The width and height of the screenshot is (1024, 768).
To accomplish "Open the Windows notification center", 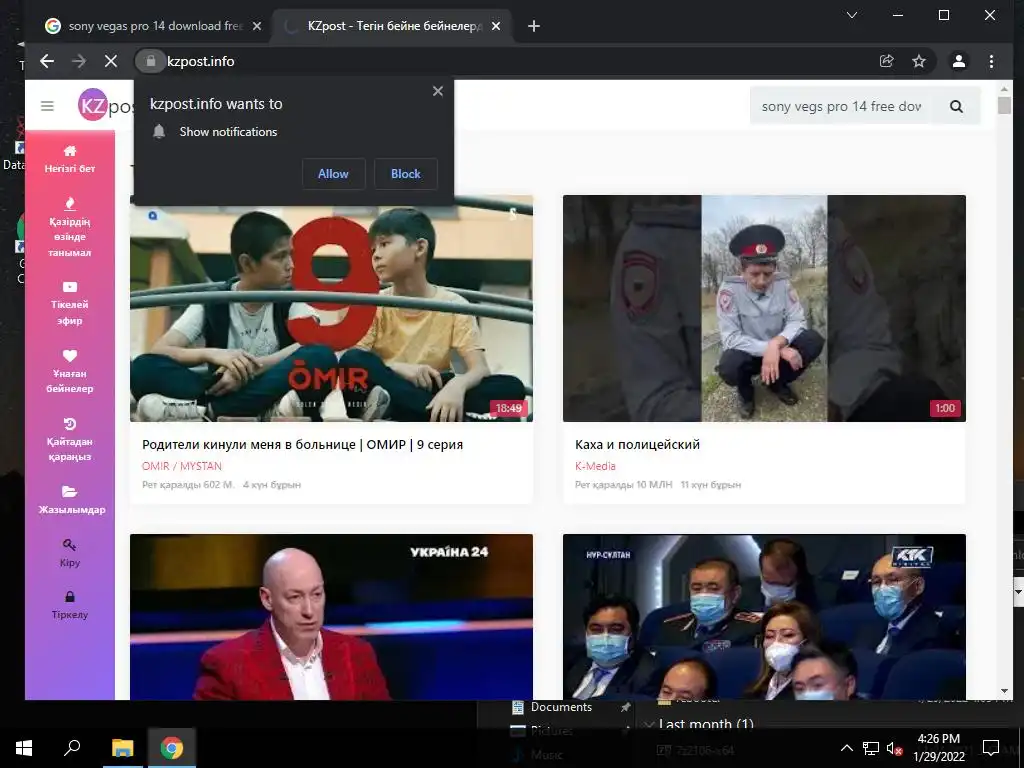I will tap(991, 748).
